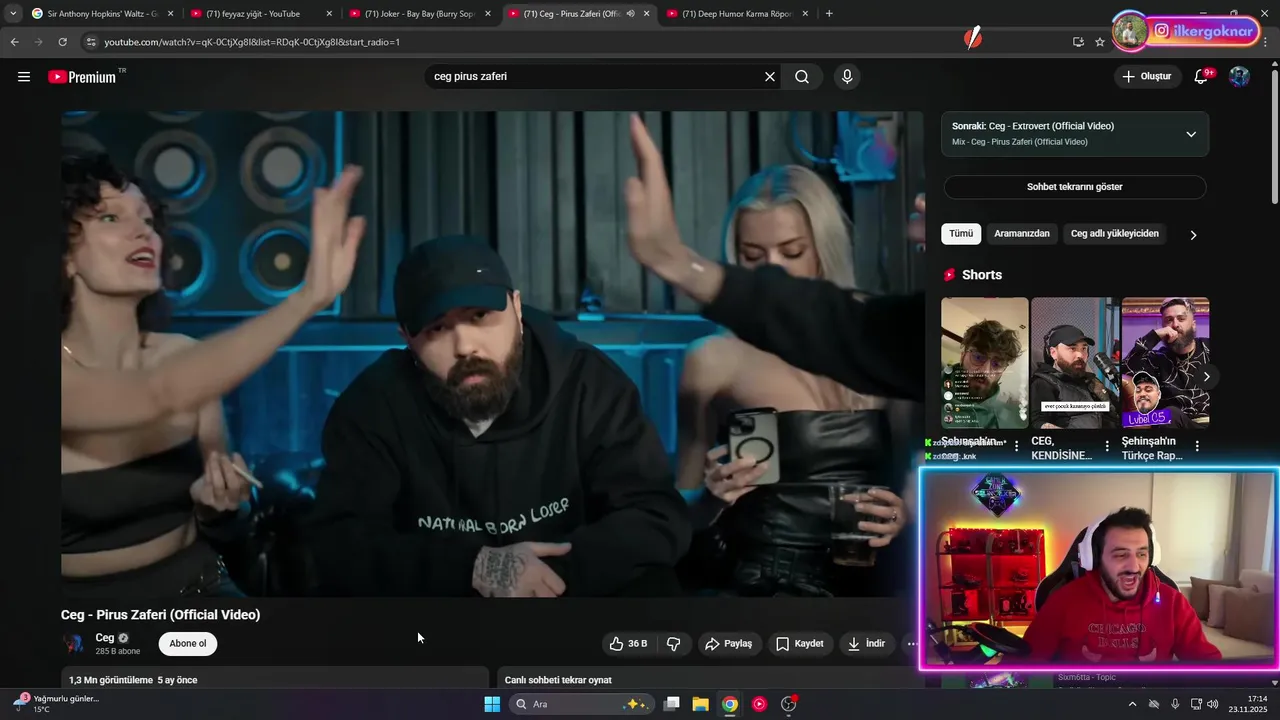Click Sohbet tekrarını göster button
This screenshot has width=1280, height=720.
coord(1075,187)
